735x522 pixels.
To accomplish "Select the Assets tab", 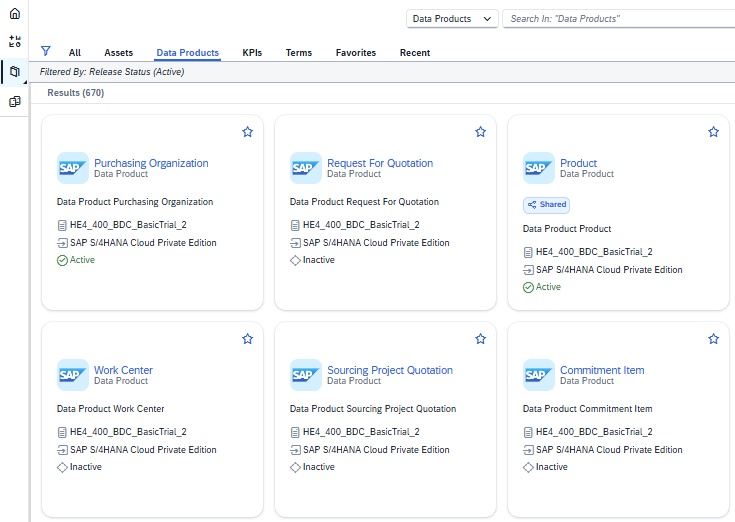I will coord(118,53).
